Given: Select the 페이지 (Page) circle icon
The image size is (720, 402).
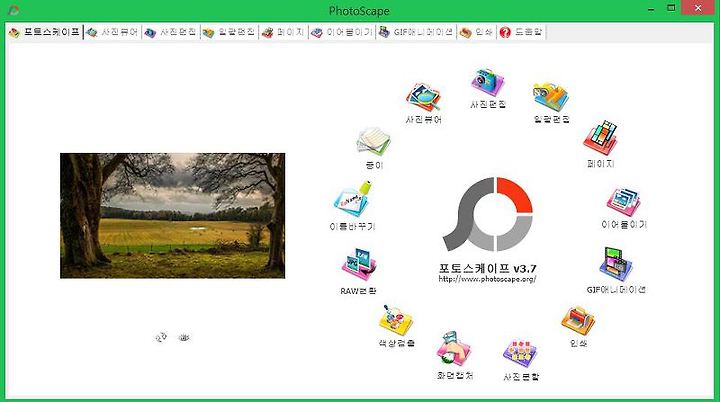Looking at the screenshot, I should pyautogui.click(x=600, y=138).
